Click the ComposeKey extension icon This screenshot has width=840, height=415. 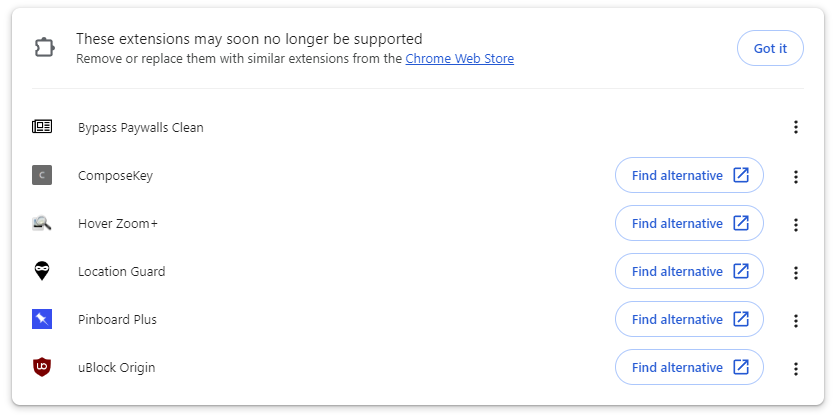point(42,176)
